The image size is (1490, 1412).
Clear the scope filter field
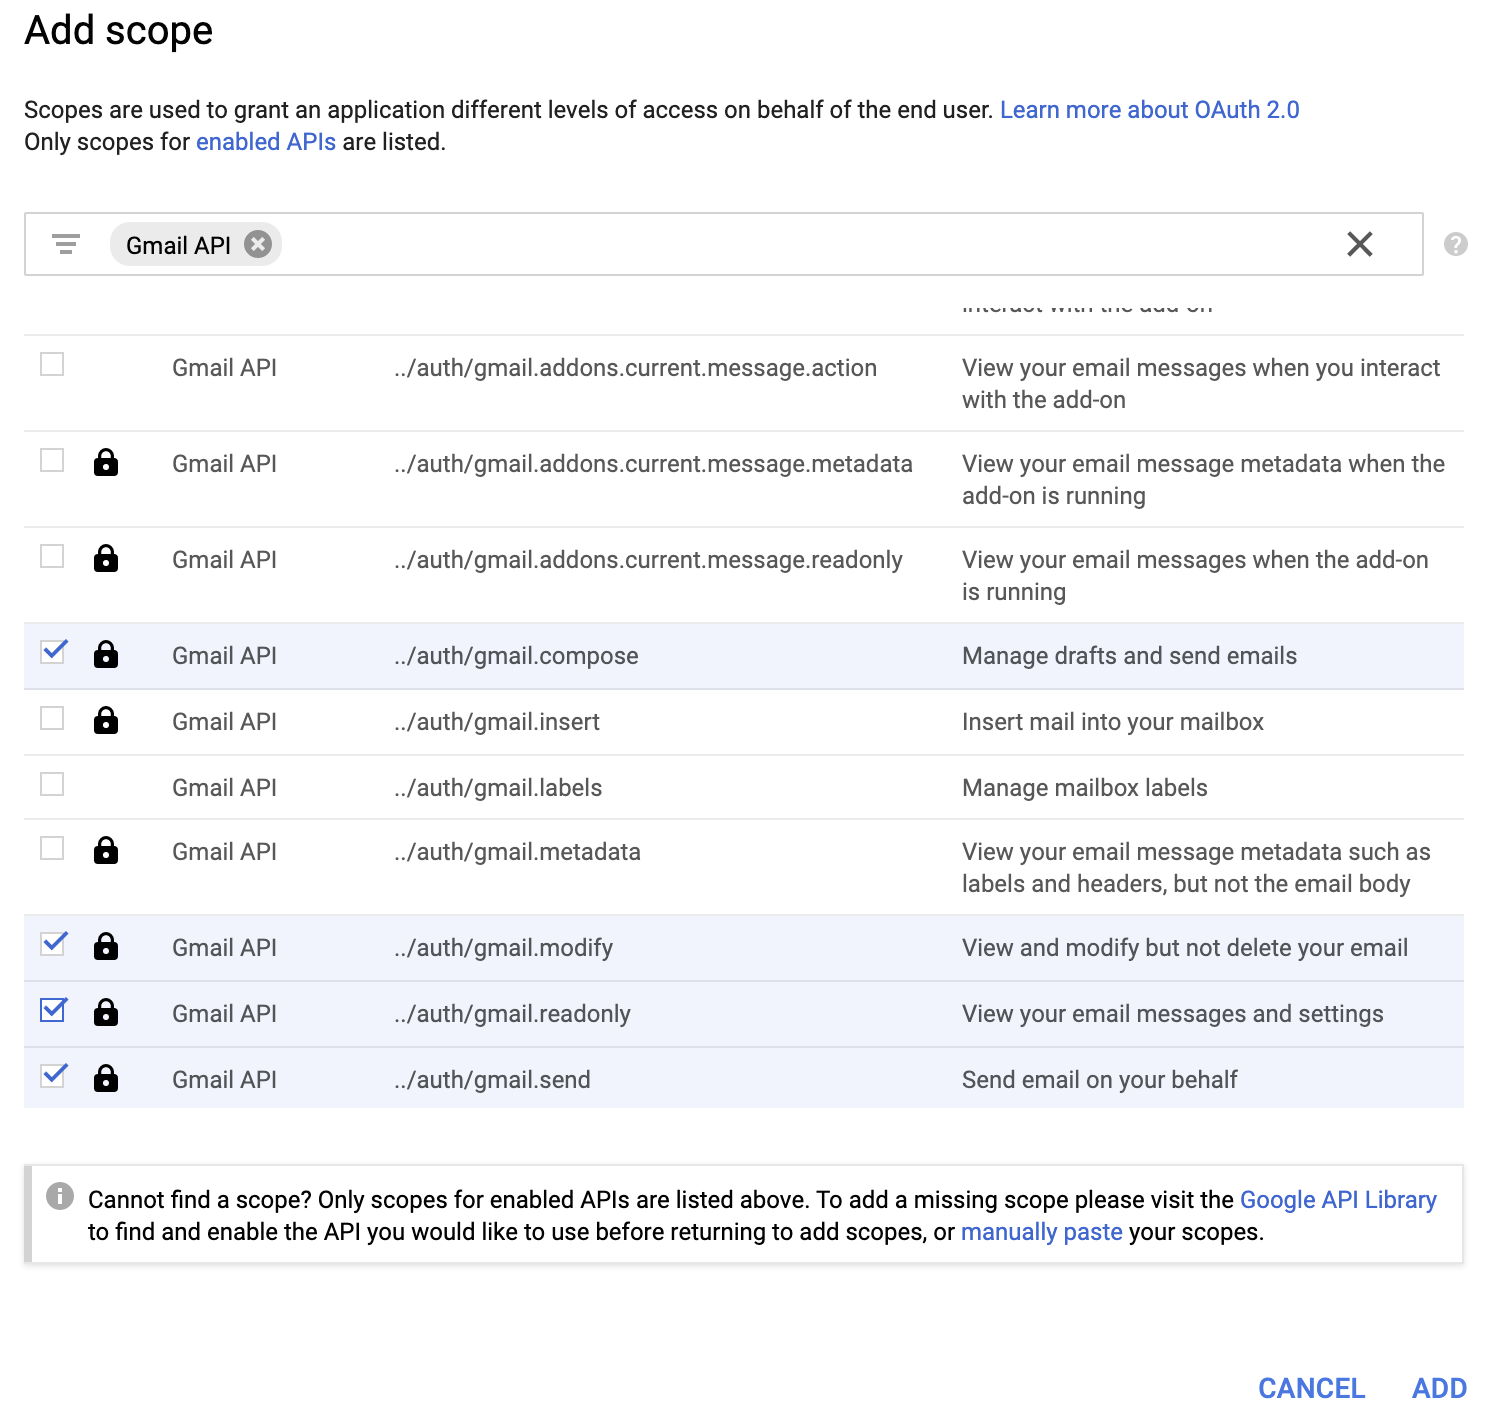click(1359, 244)
